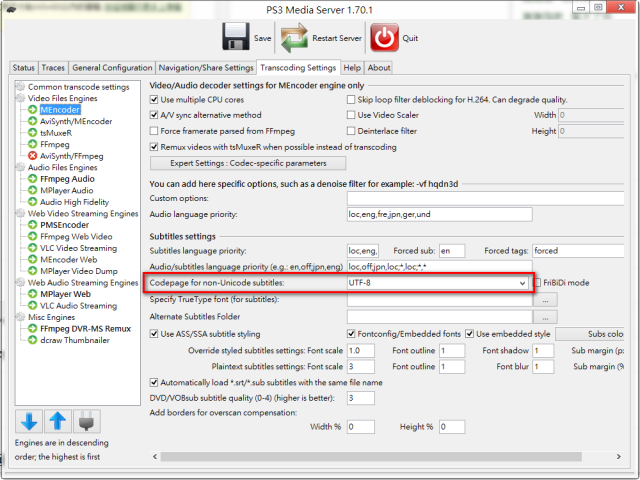
Task: Toggle Use embedded style checkbox
Action: pos(469,333)
